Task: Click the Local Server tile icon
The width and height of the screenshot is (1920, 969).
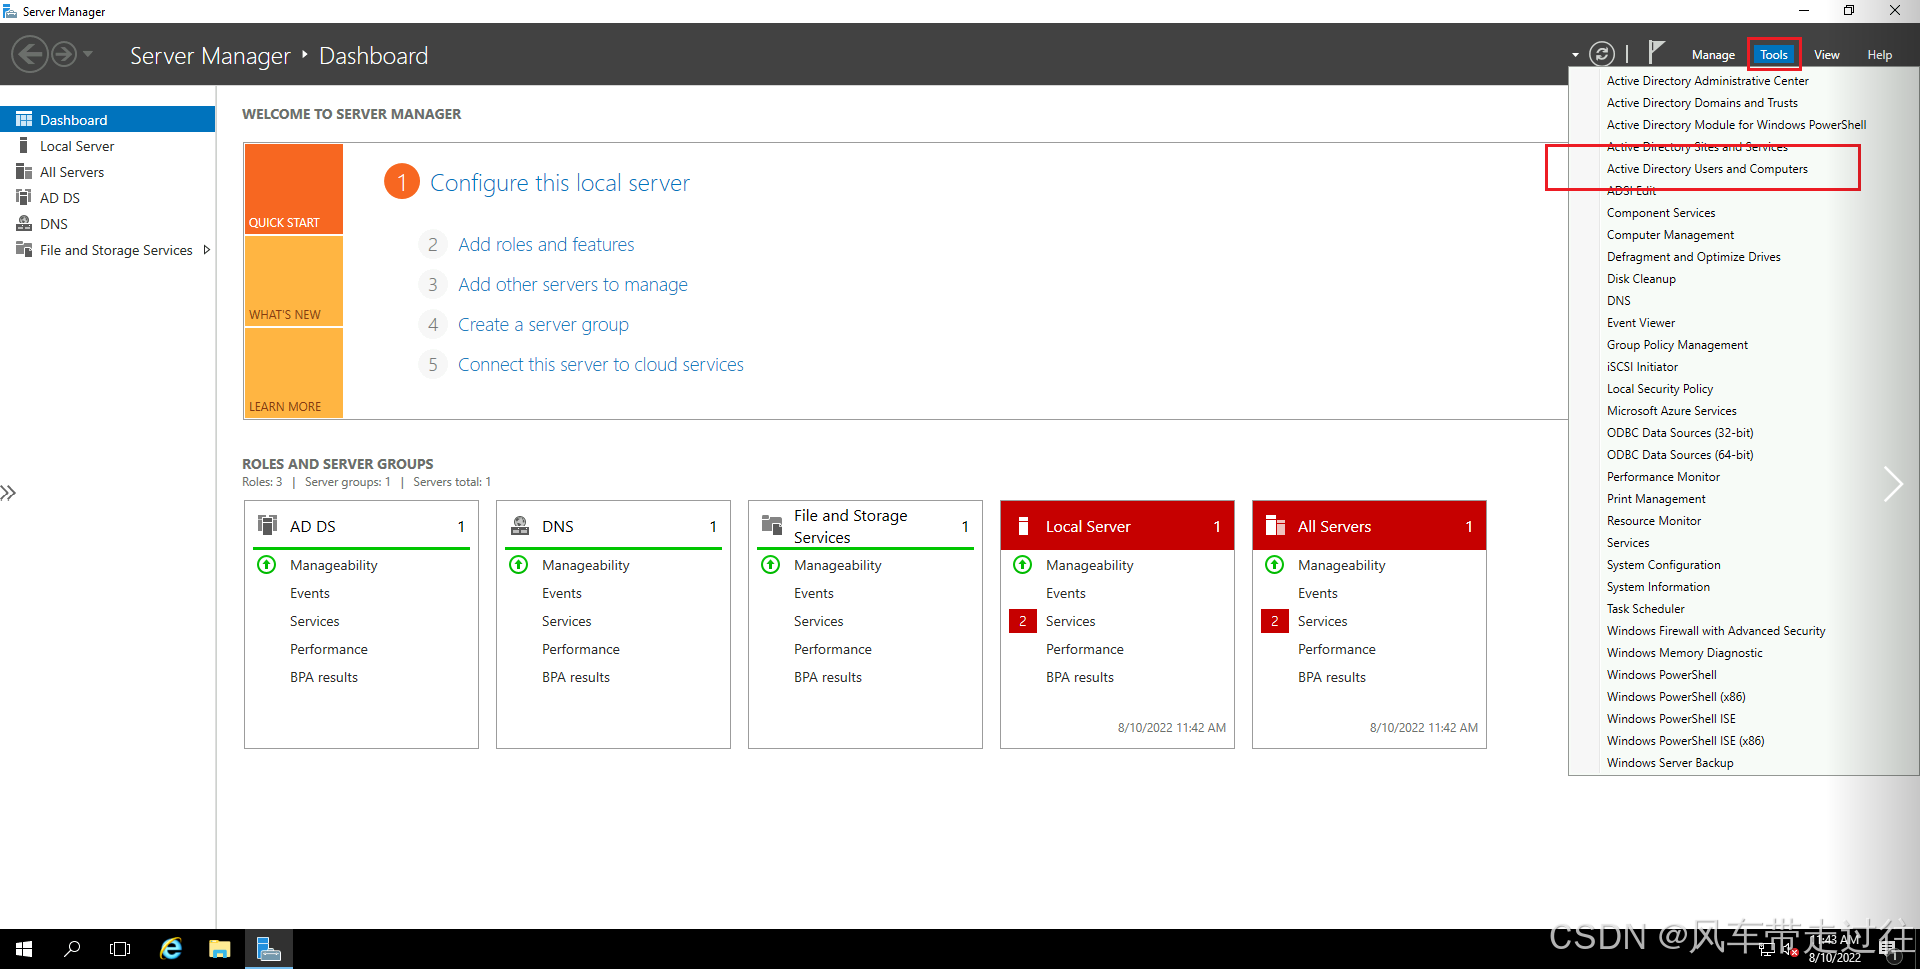Action: click(1023, 526)
